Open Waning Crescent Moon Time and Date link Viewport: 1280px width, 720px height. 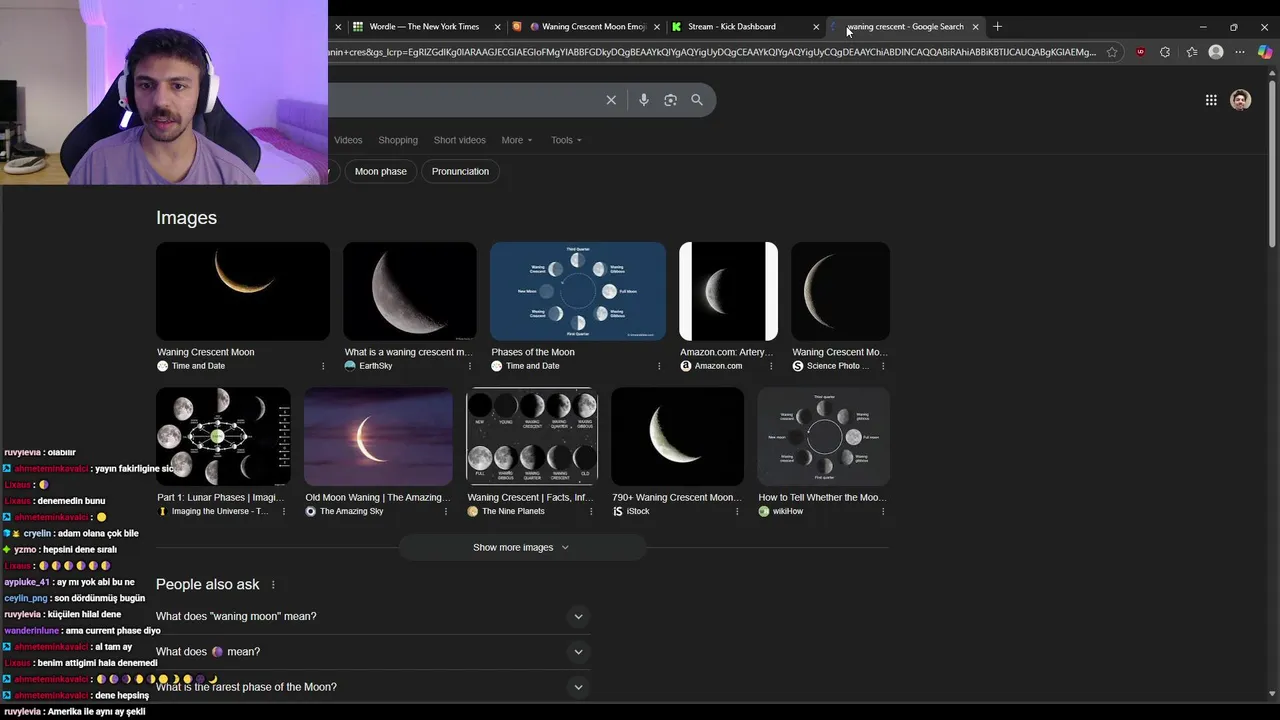206,352
